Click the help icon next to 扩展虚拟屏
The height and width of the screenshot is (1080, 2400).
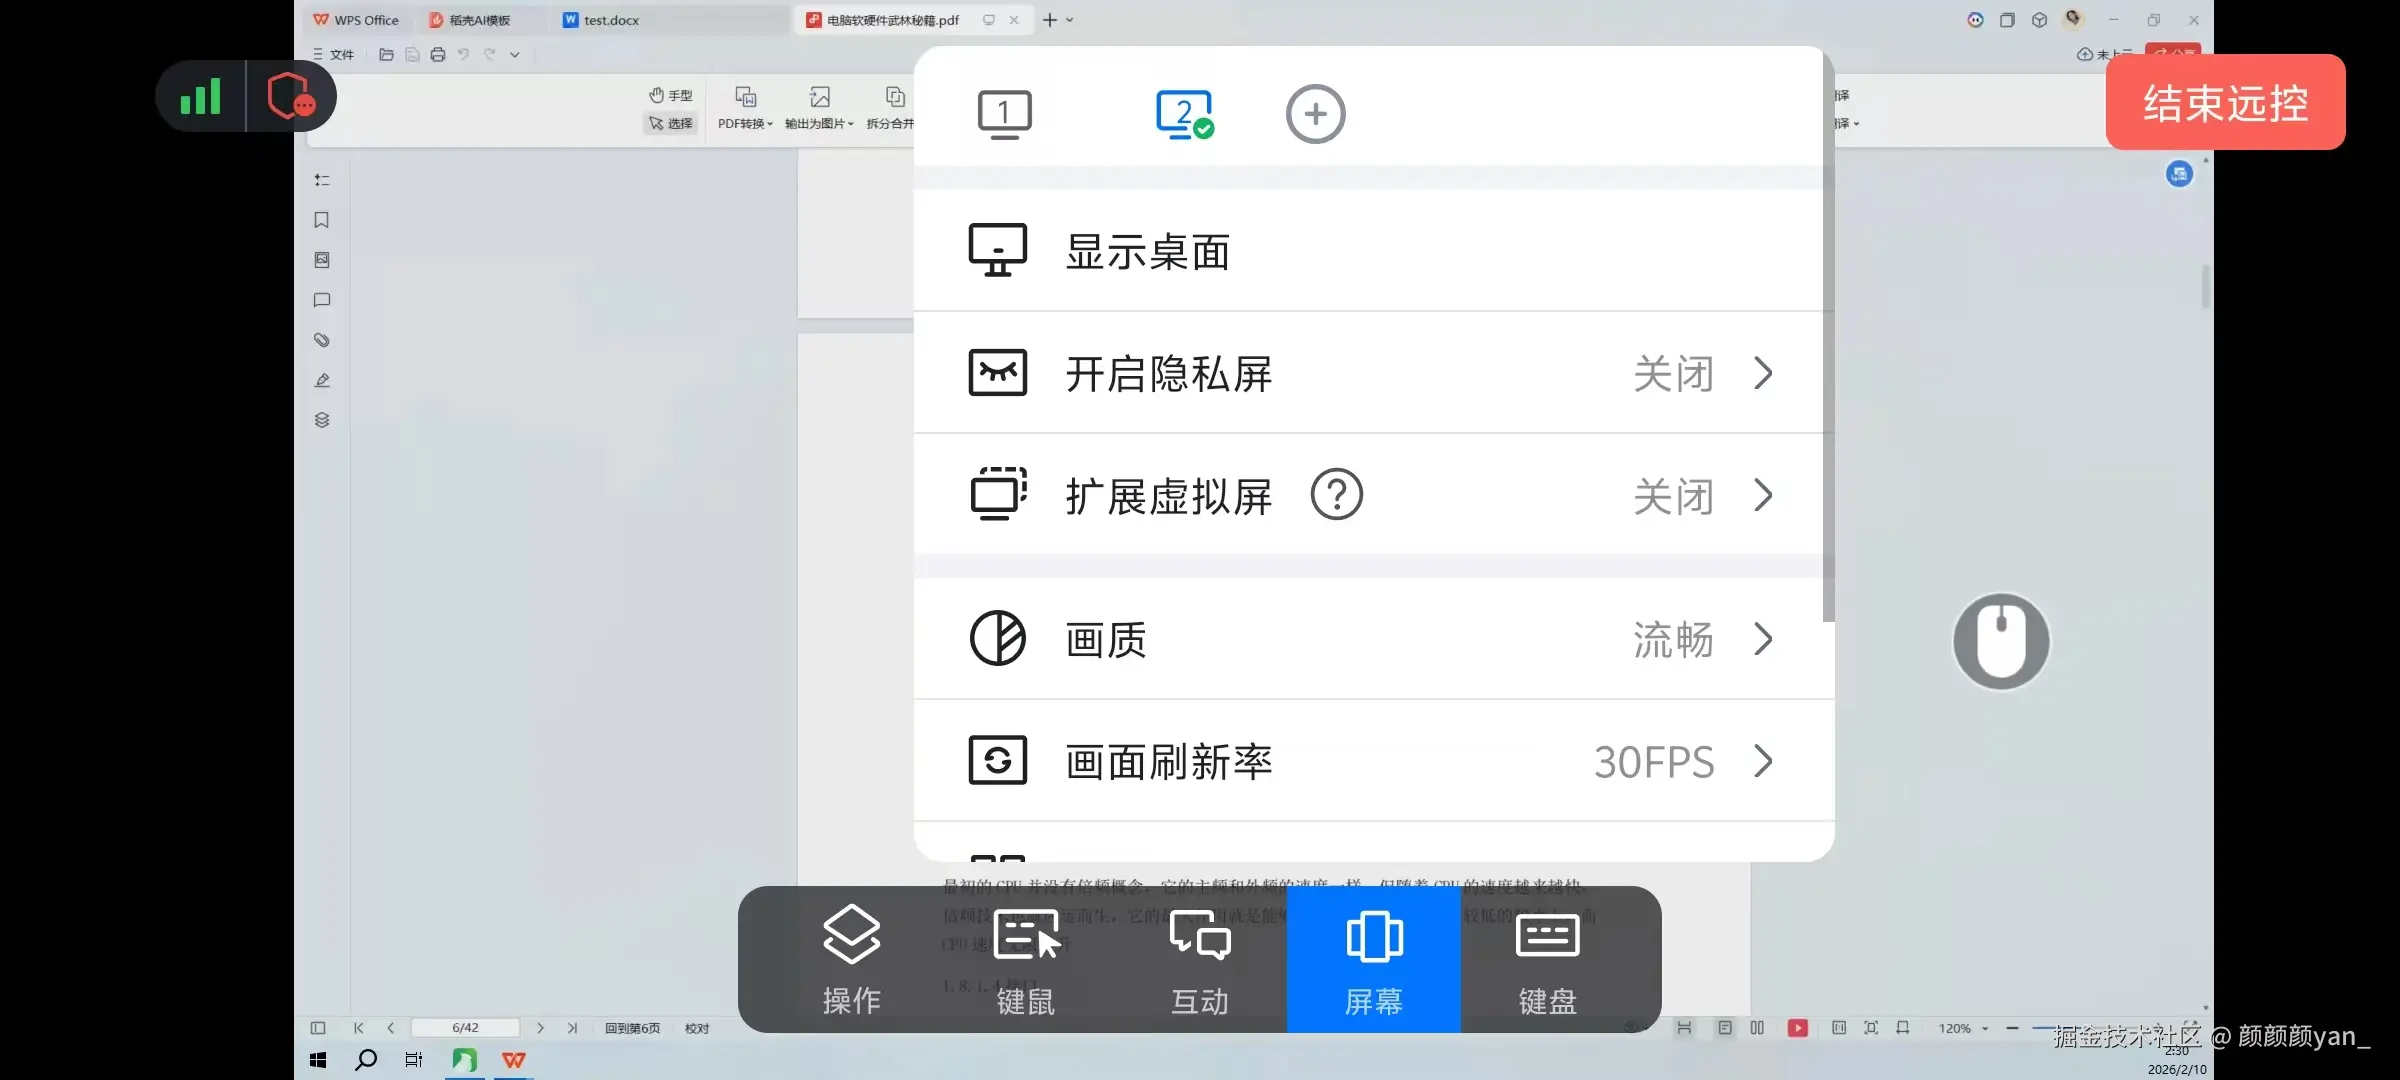point(1336,495)
